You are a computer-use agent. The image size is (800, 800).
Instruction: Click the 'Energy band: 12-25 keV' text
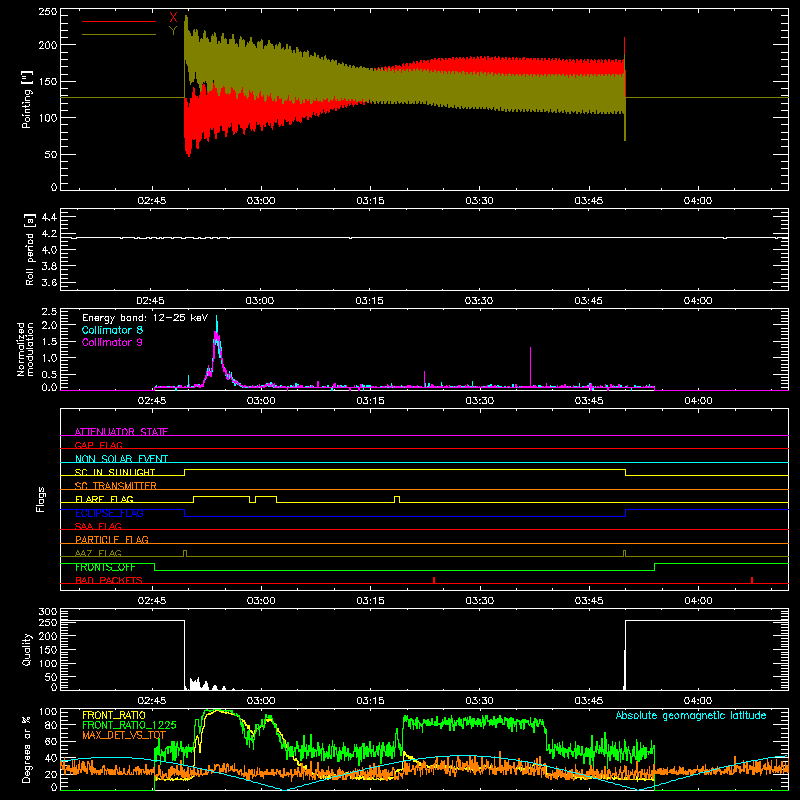[145, 318]
